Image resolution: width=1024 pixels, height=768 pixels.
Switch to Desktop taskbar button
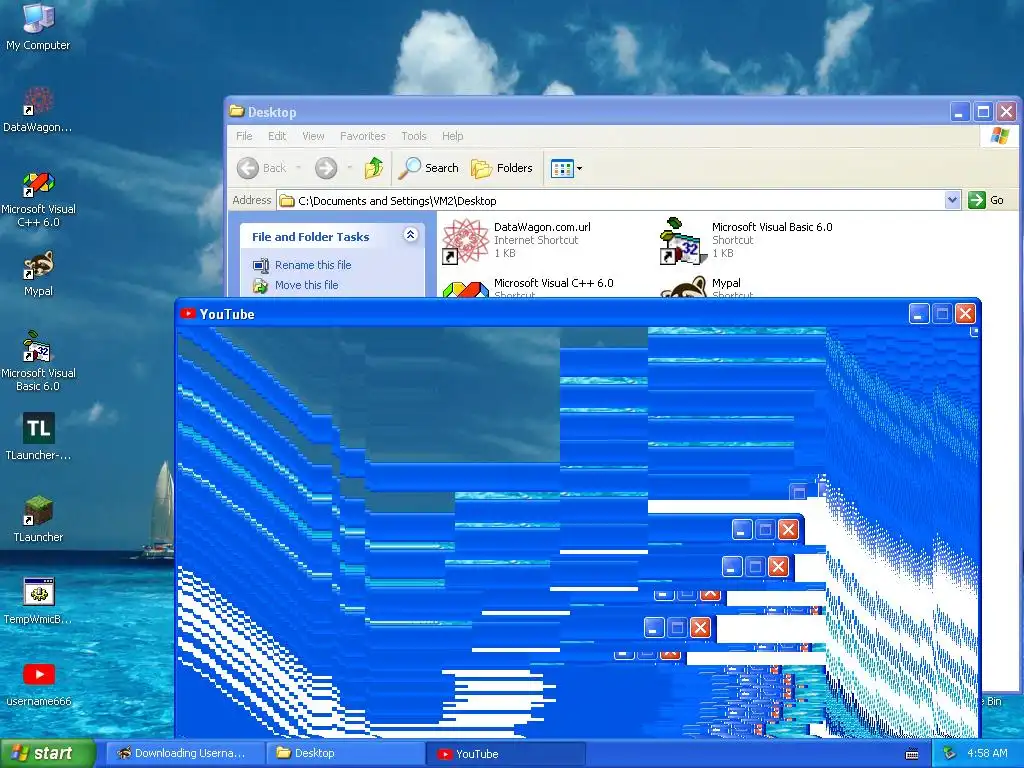346,753
